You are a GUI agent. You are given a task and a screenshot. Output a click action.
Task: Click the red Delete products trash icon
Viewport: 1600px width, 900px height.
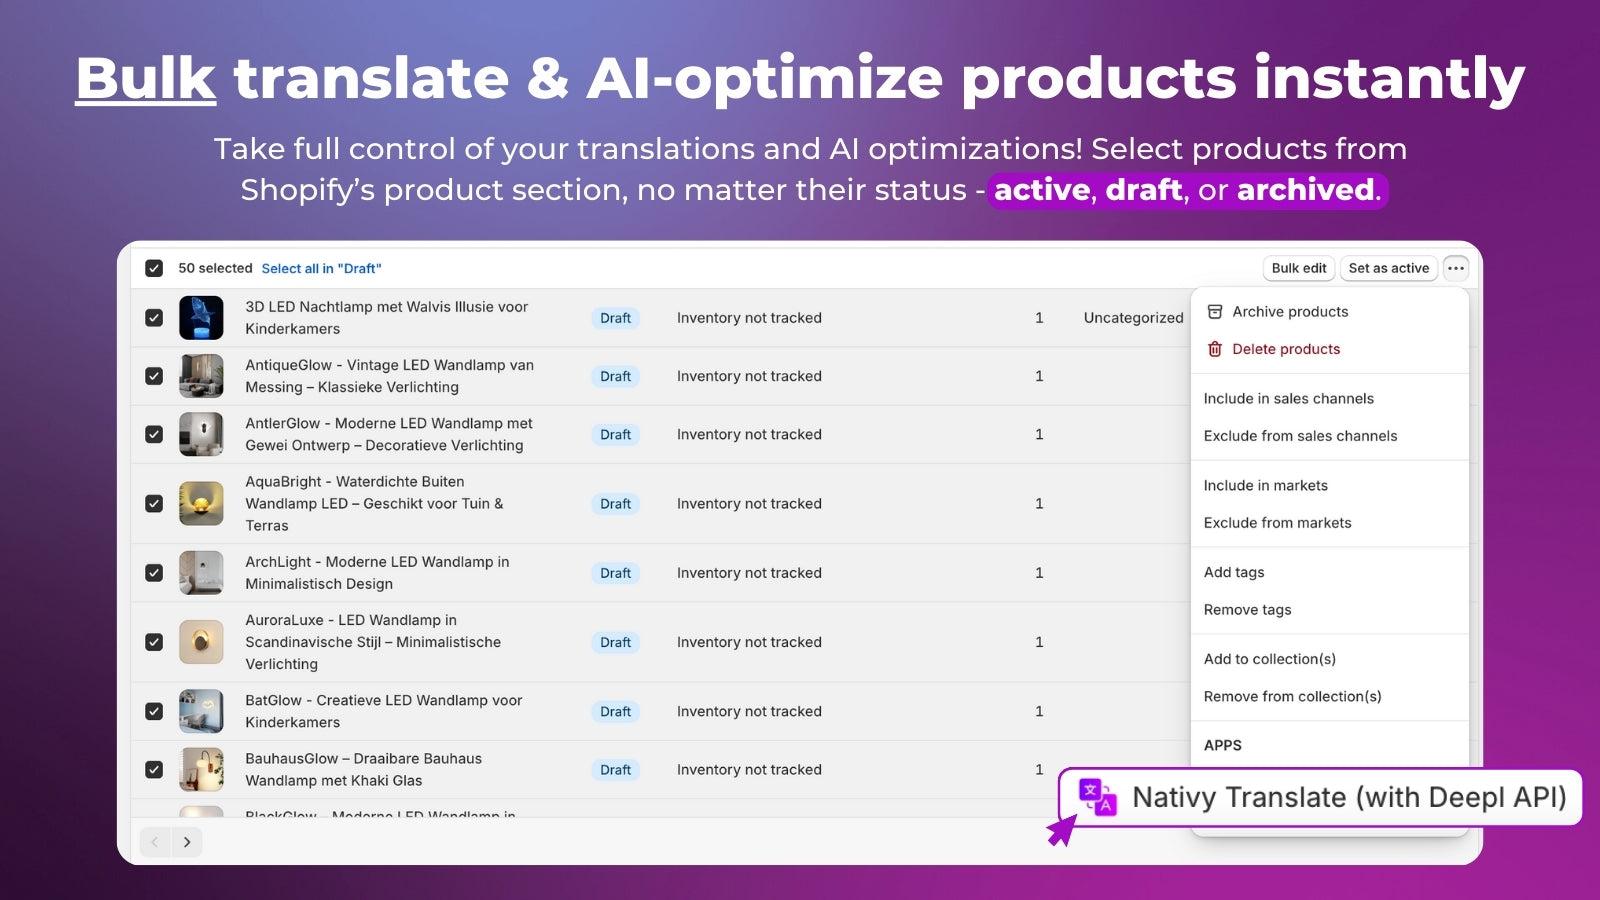click(1215, 349)
